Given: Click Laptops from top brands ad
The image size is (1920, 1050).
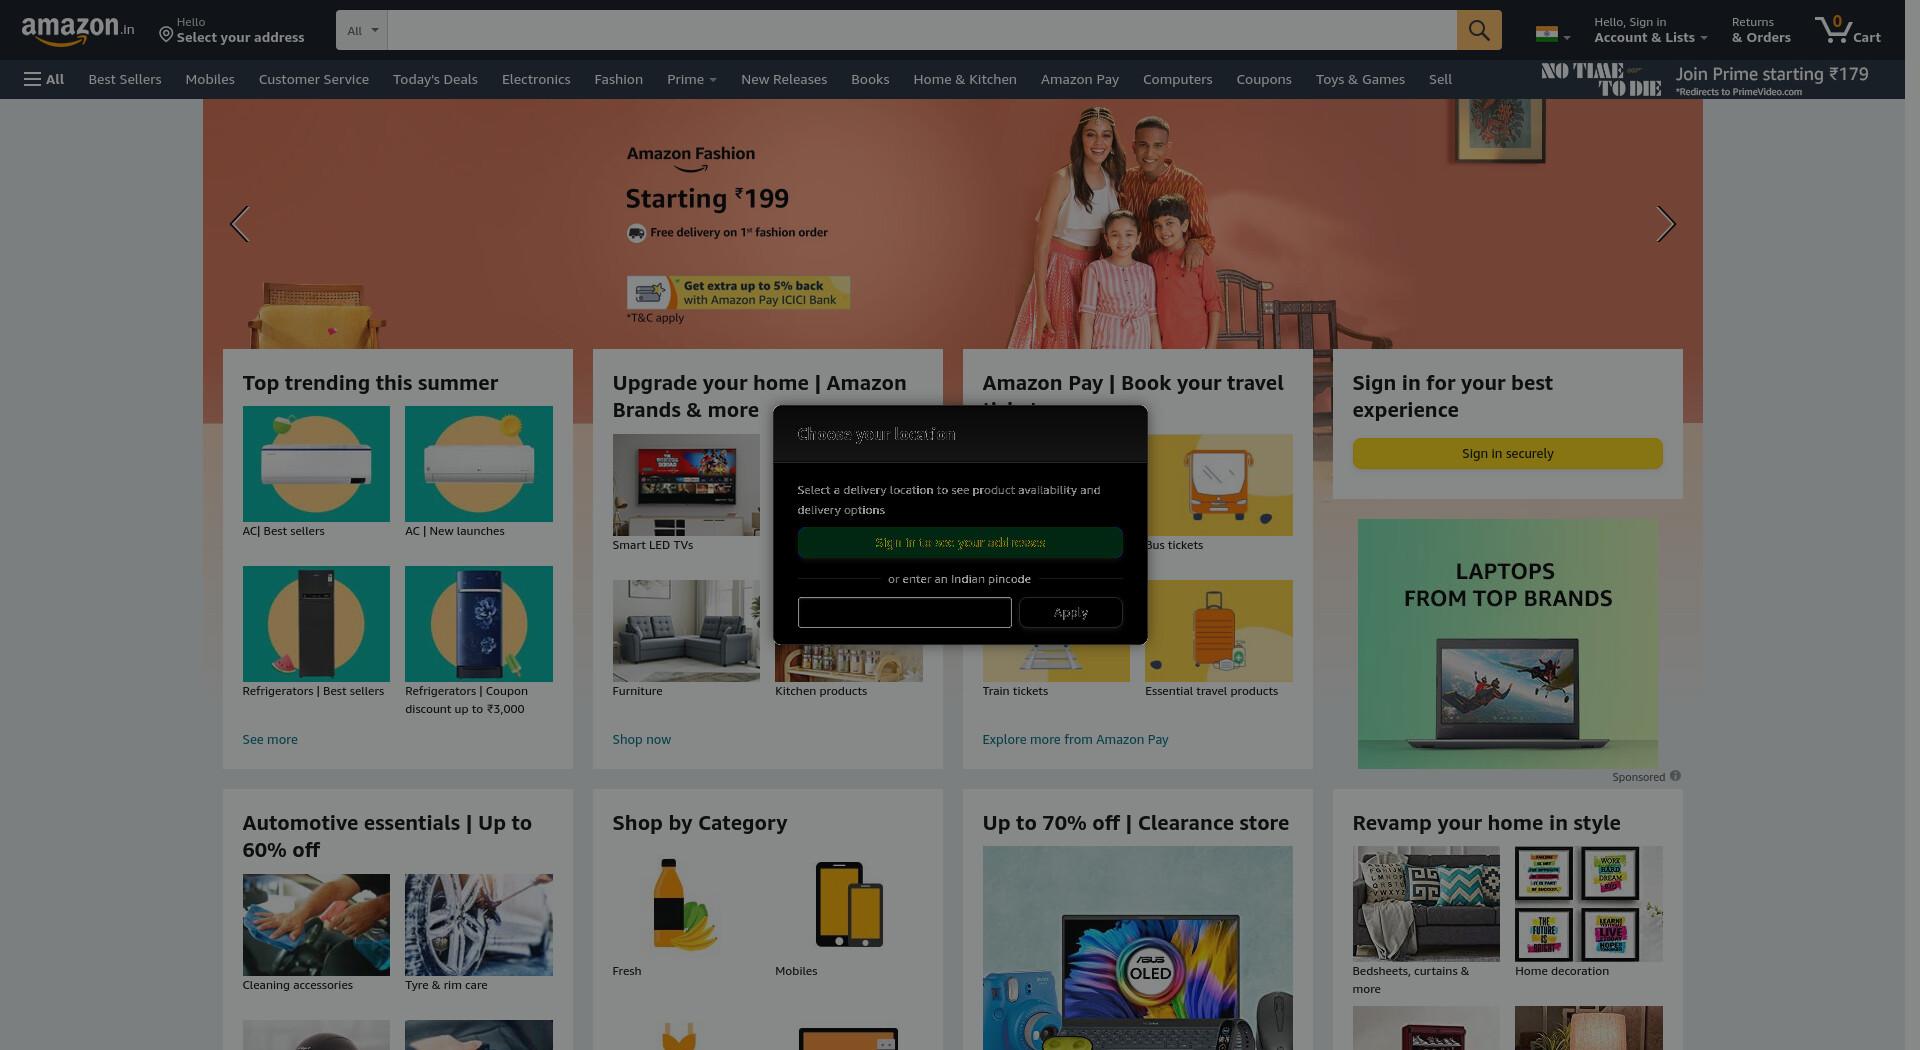Looking at the screenshot, I should pyautogui.click(x=1507, y=643).
